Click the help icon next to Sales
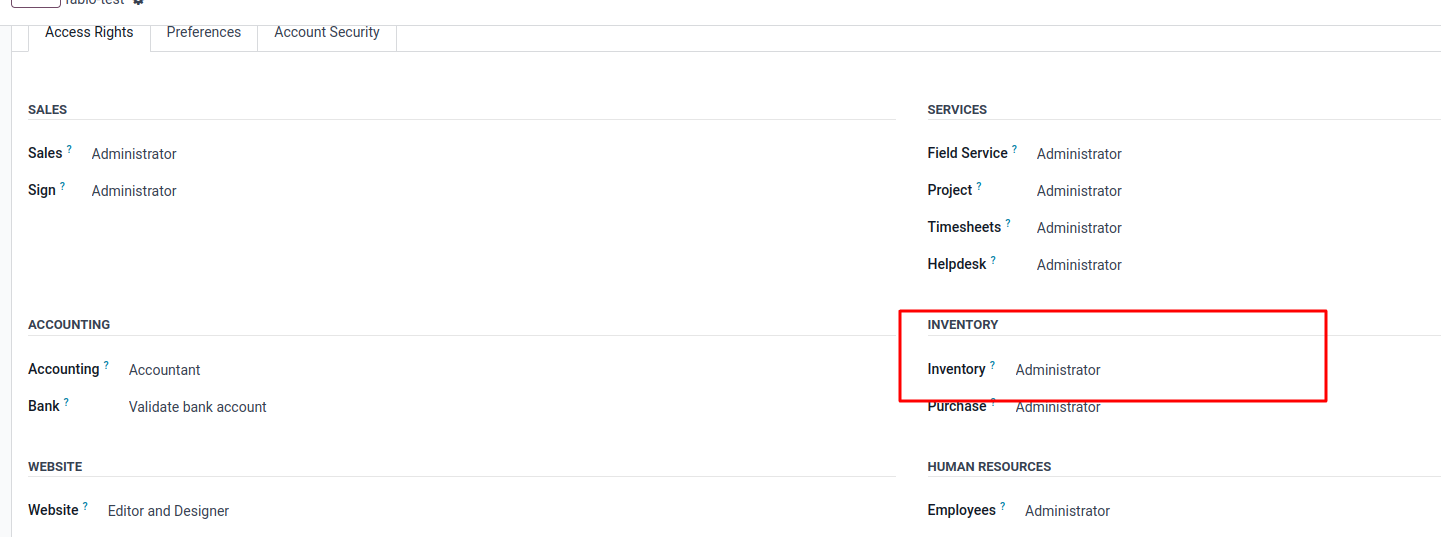The width and height of the screenshot is (1441, 537). (x=69, y=149)
